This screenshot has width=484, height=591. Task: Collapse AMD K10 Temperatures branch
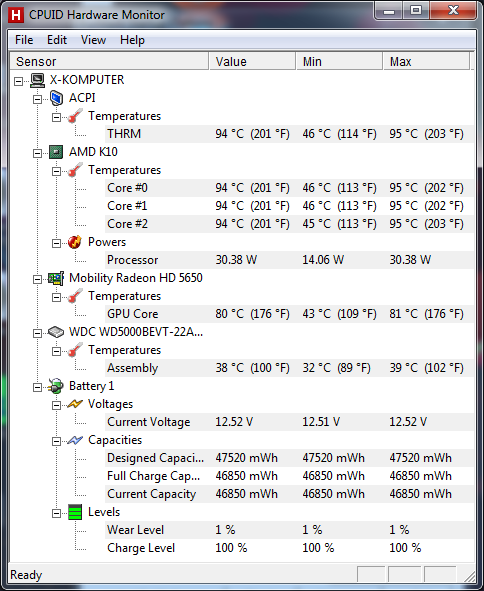coord(56,171)
